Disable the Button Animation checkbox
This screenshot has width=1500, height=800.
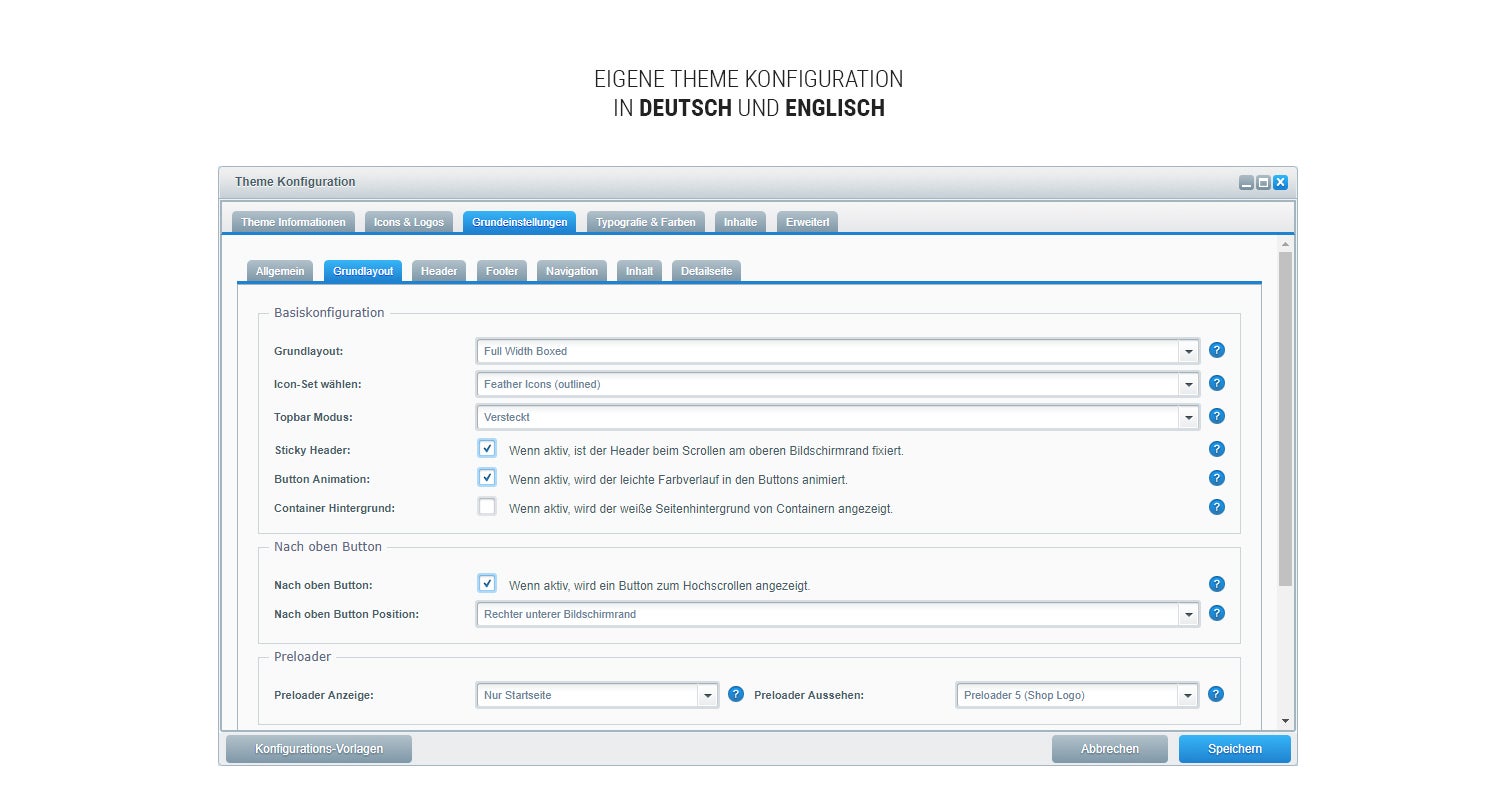487,477
